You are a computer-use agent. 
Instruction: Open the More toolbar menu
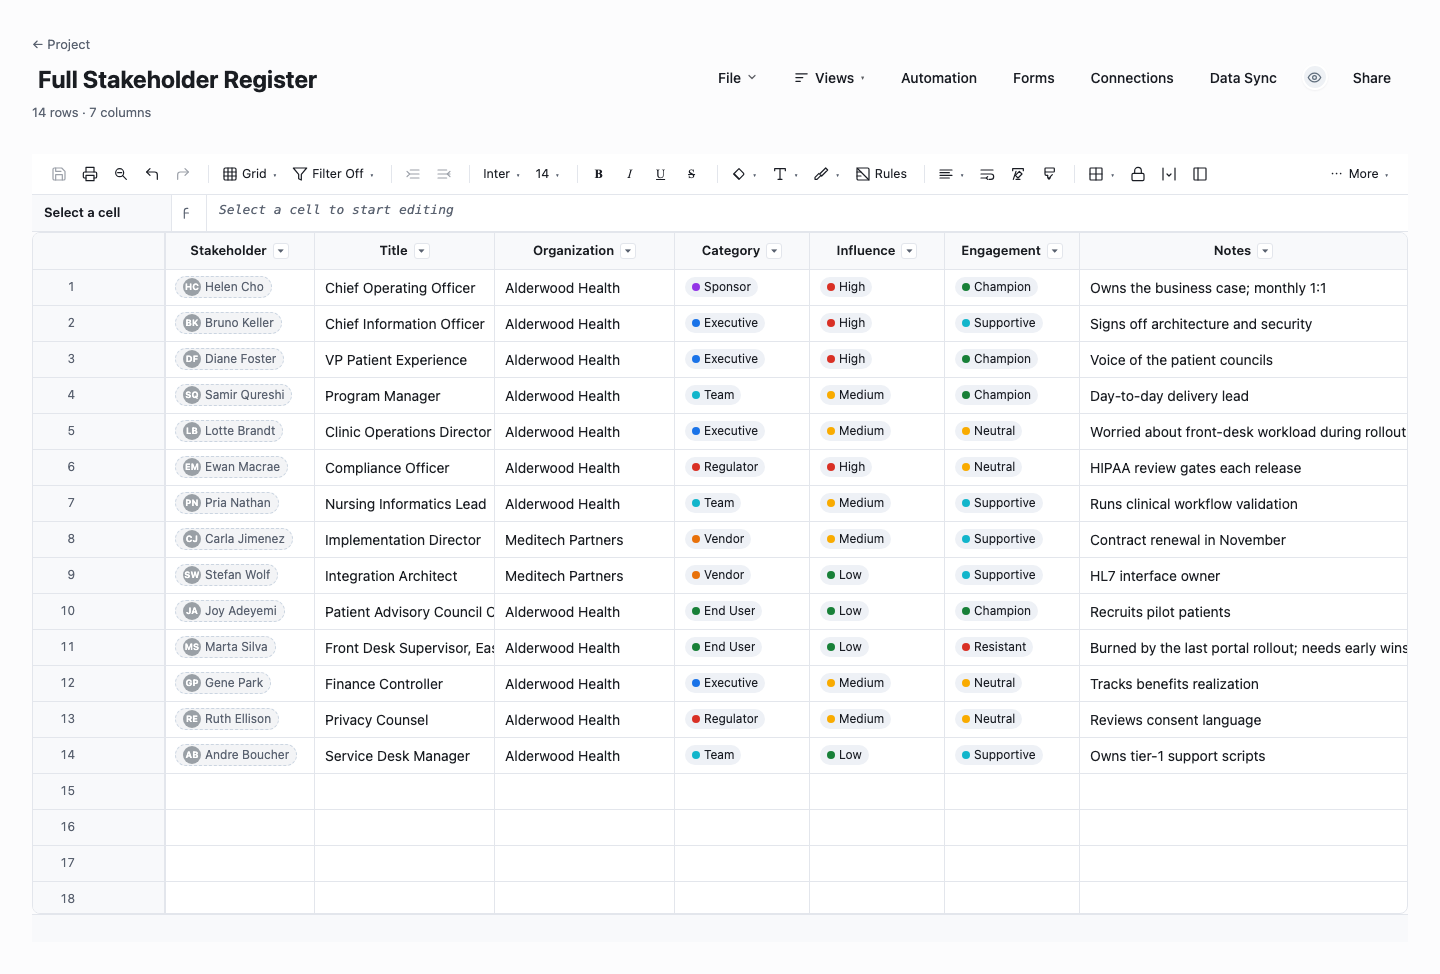[1360, 174]
